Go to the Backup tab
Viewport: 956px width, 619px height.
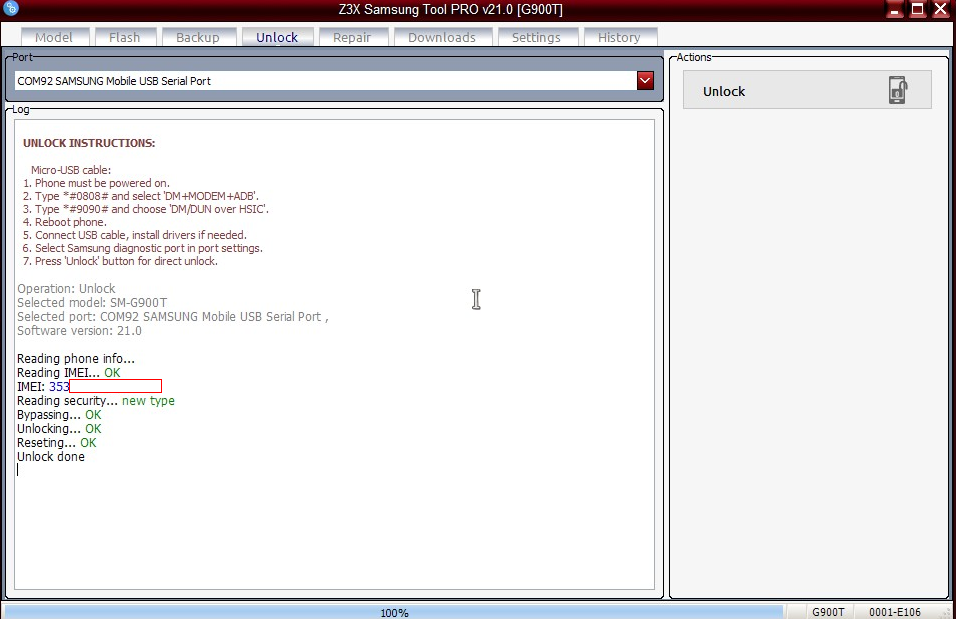[x=198, y=37]
